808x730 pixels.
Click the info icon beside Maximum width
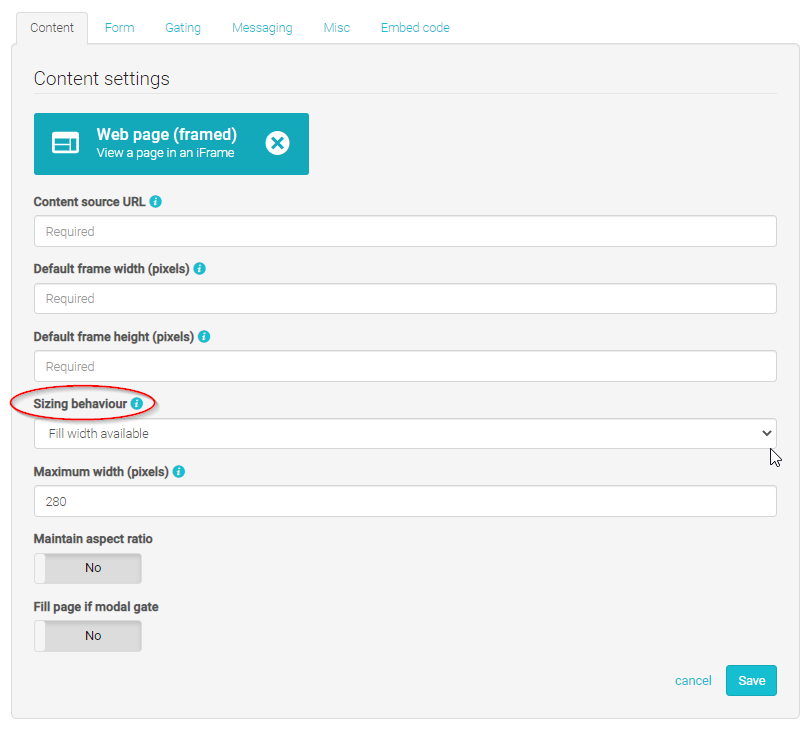179,471
